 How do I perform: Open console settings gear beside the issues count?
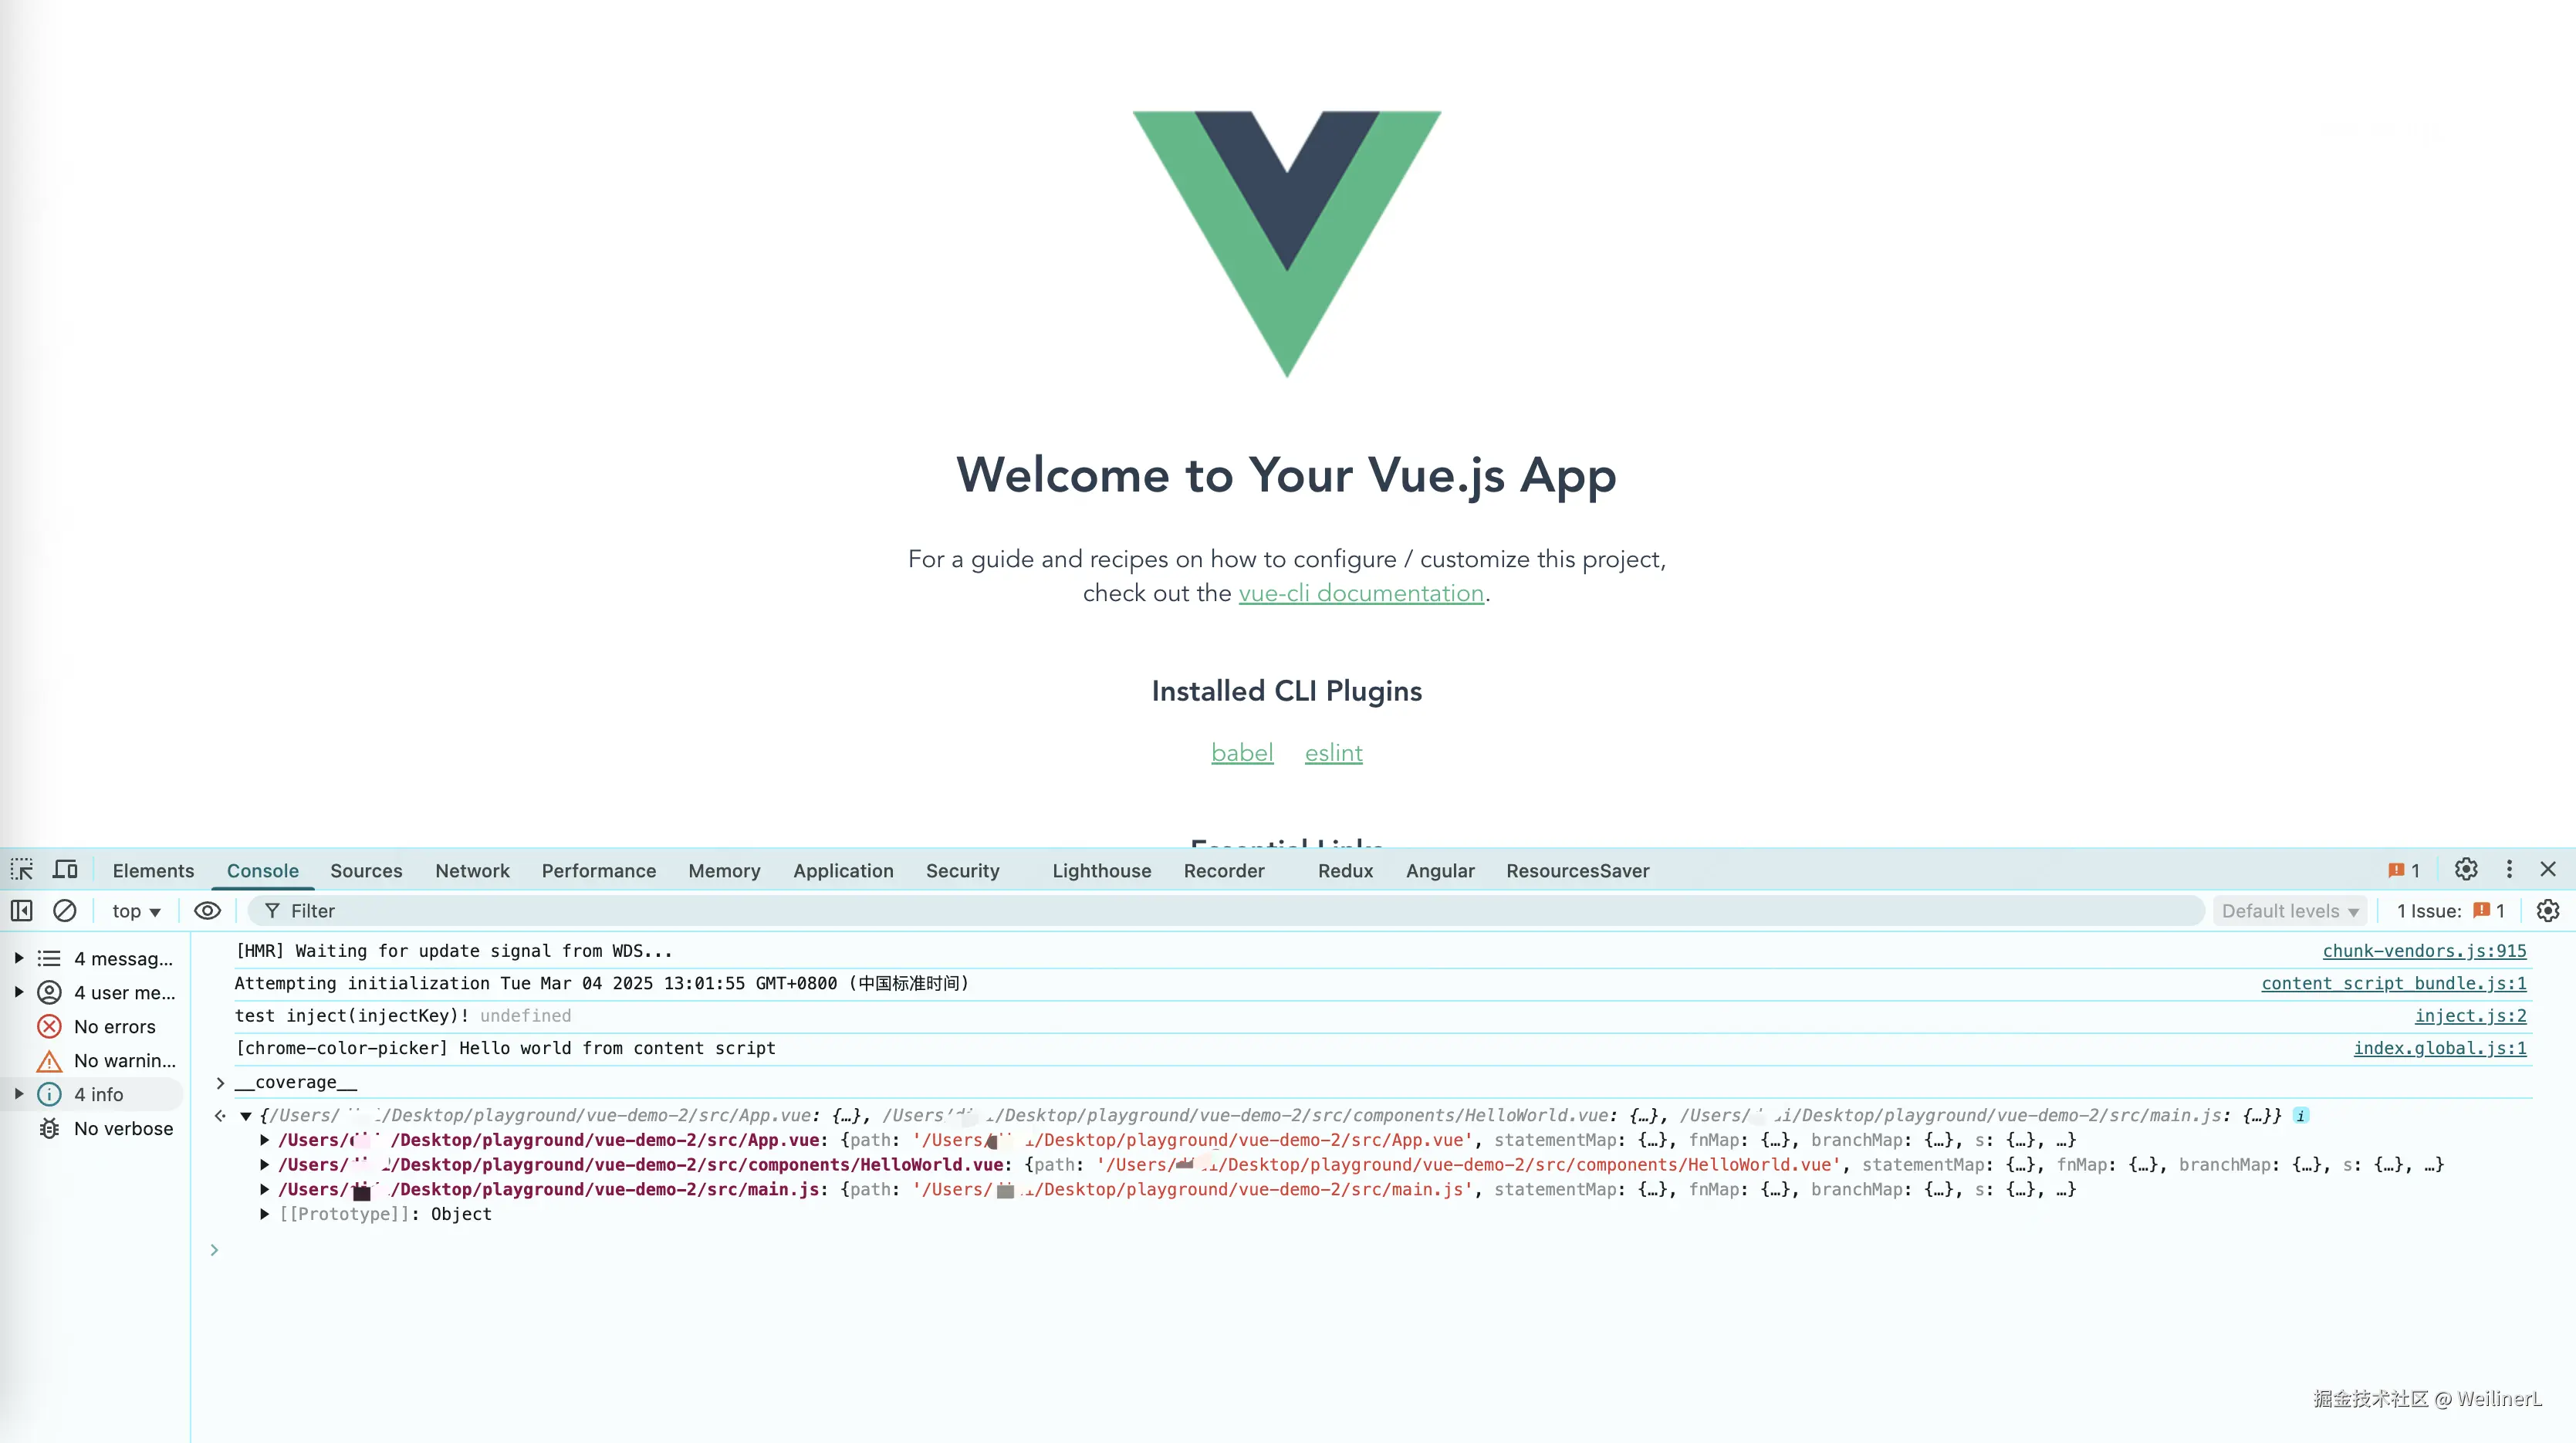pyautogui.click(x=2547, y=910)
